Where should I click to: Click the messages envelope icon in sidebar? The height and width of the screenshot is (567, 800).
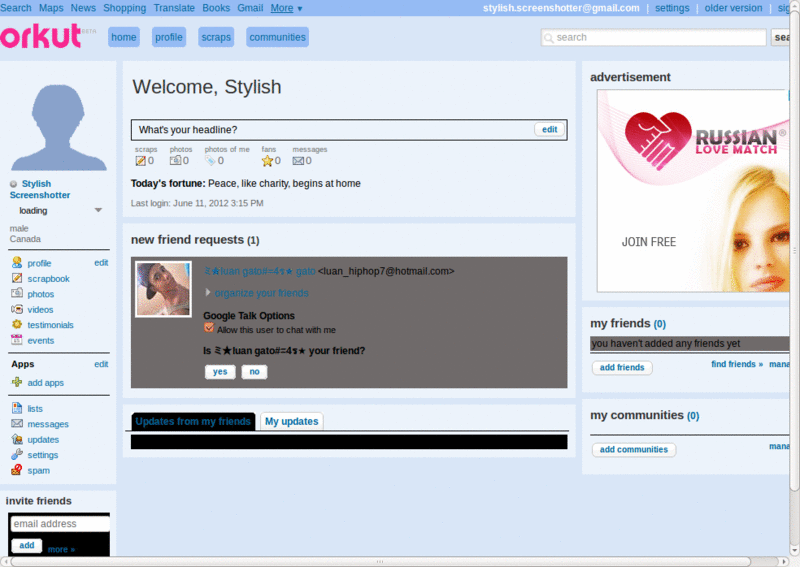(17, 424)
